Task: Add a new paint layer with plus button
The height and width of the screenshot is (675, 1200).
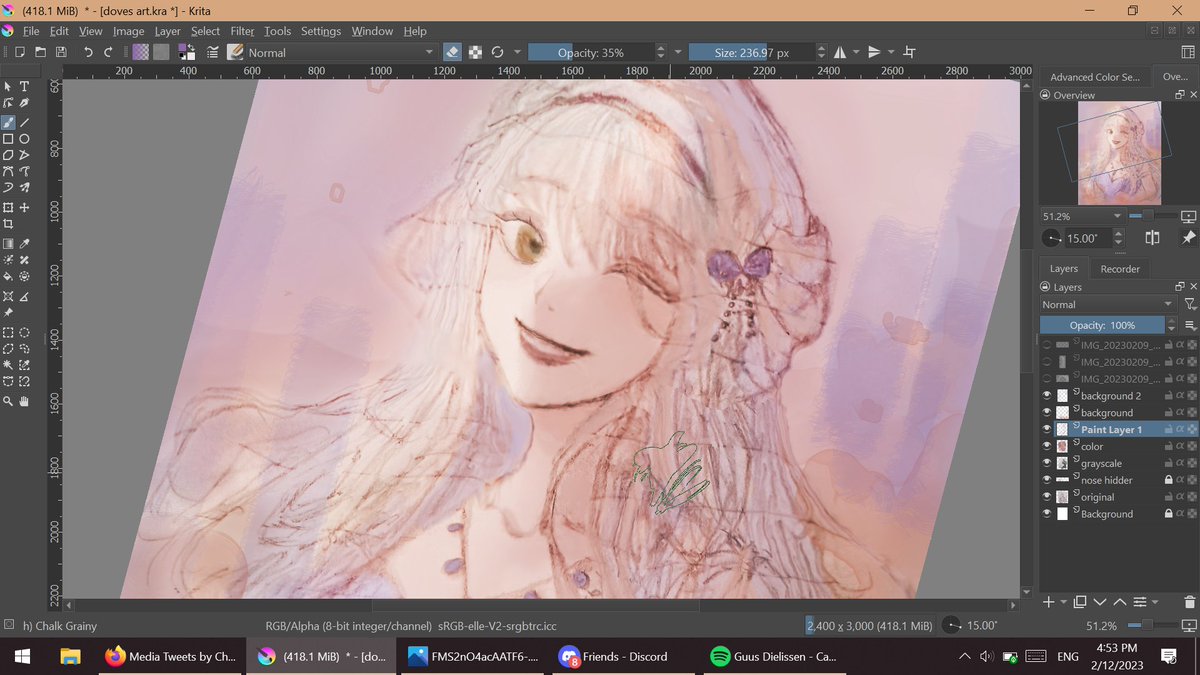Action: click(x=1048, y=602)
